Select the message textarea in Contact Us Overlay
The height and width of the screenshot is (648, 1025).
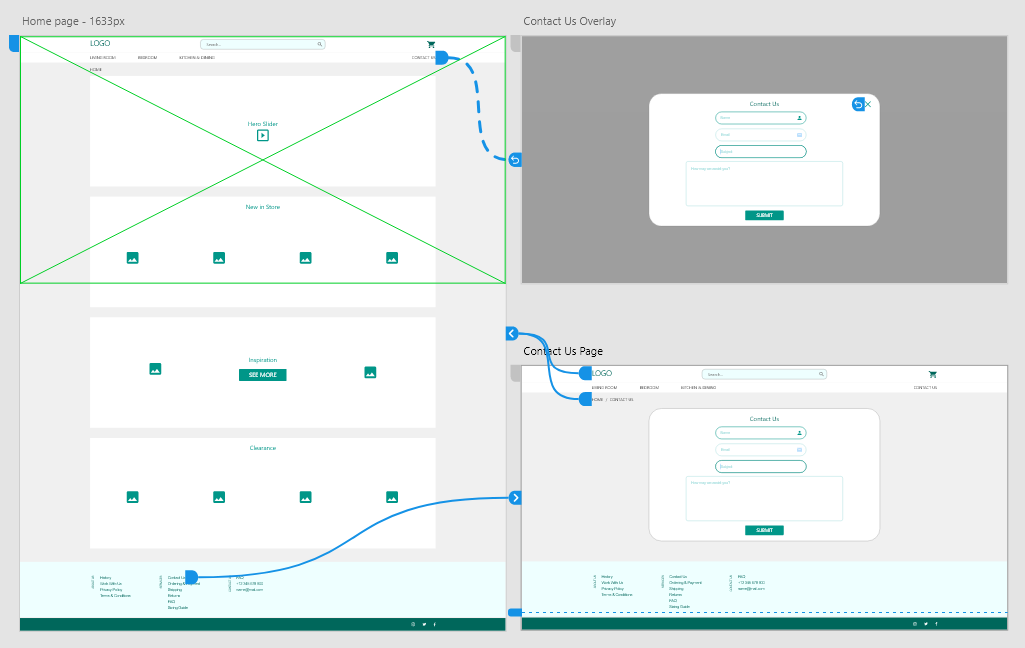(764, 184)
